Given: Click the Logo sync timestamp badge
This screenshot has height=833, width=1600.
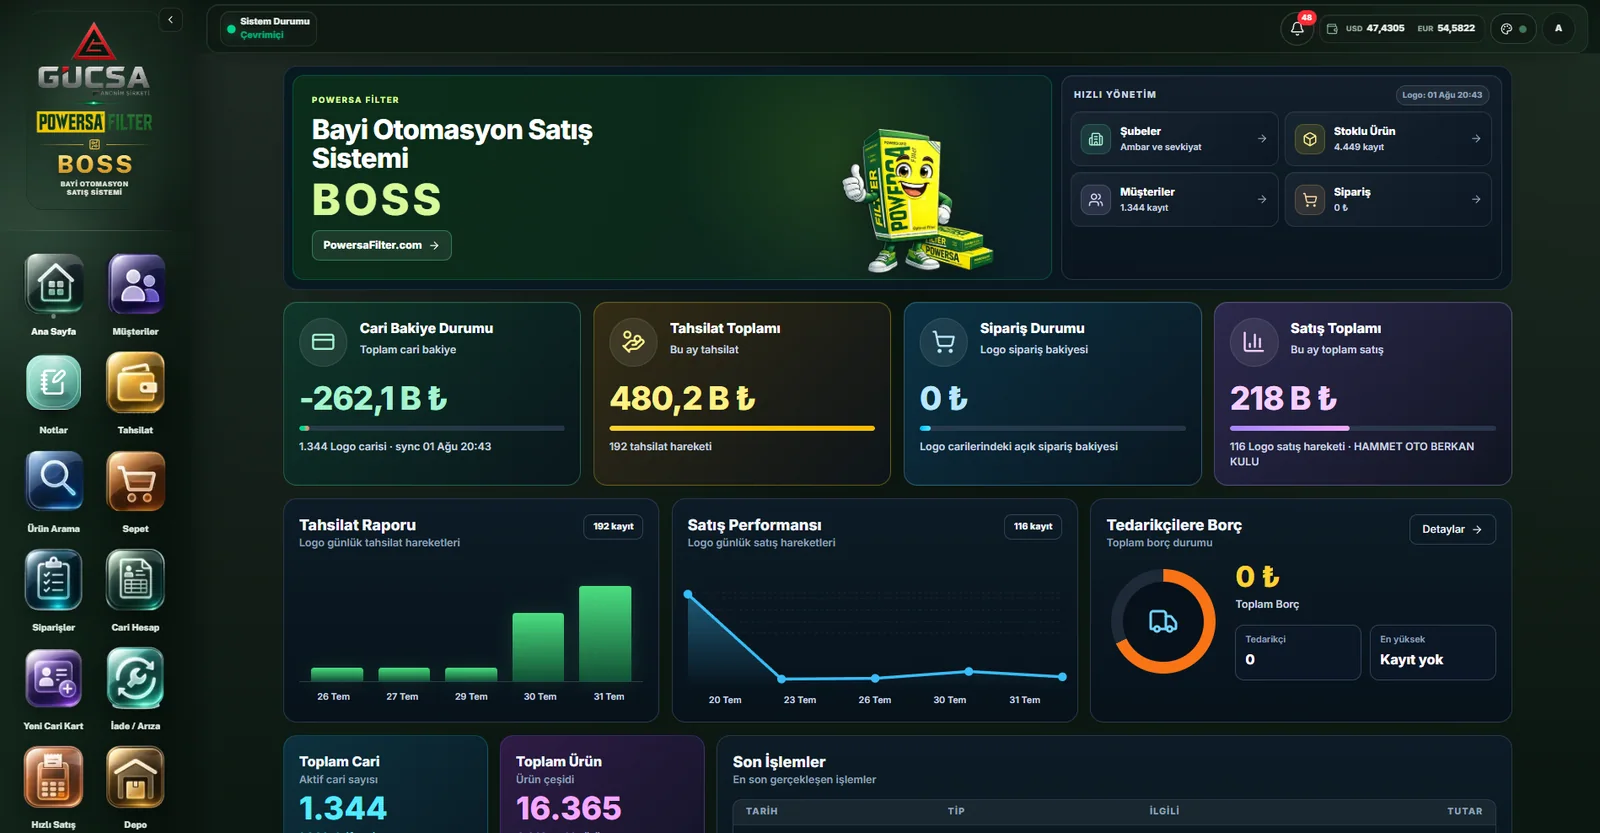Looking at the screenshot, I should click(1442, 95).
